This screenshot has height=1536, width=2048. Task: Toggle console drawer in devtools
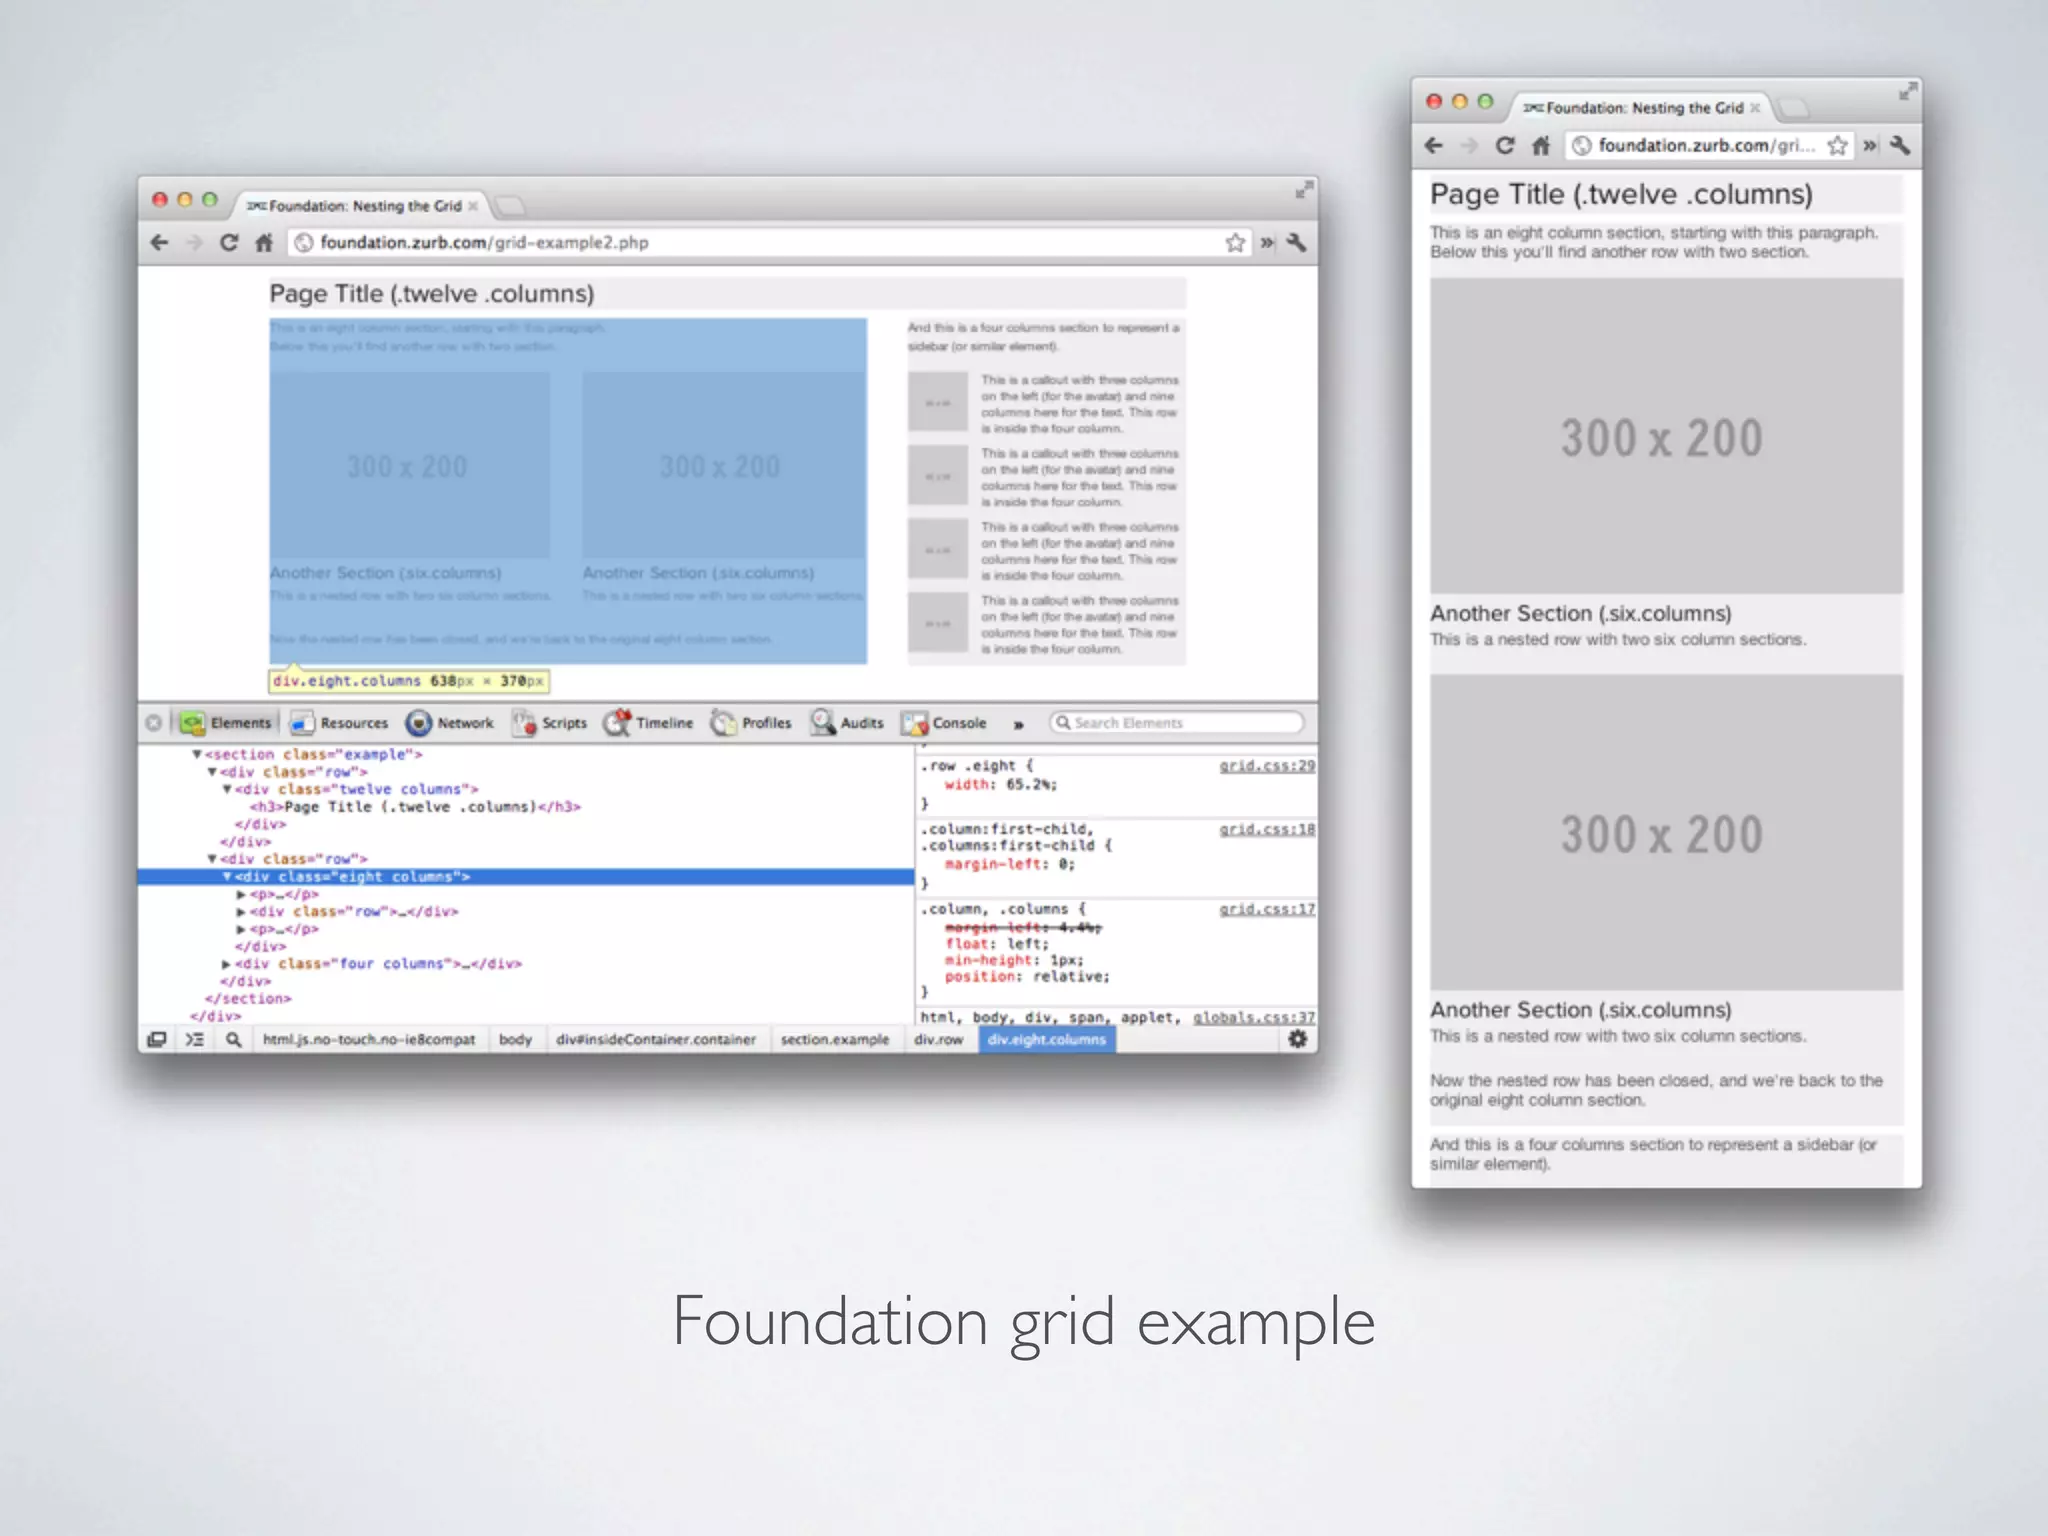(195, 1040)
